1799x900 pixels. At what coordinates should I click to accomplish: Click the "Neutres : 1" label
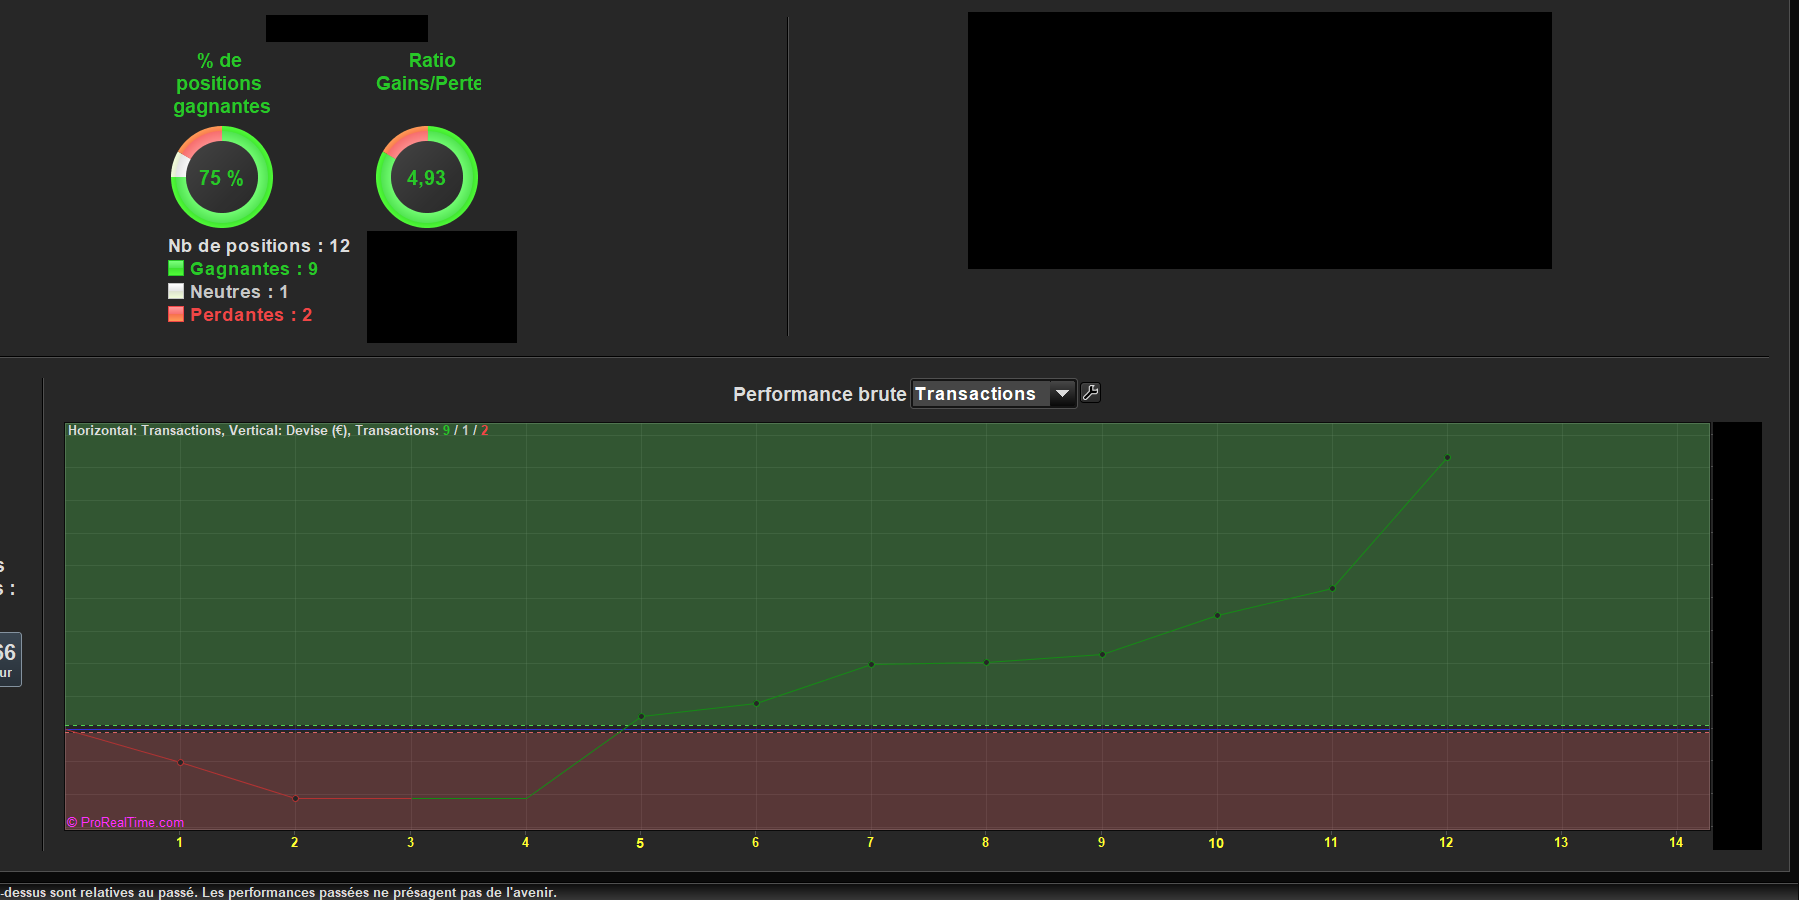tap(239, 292)
